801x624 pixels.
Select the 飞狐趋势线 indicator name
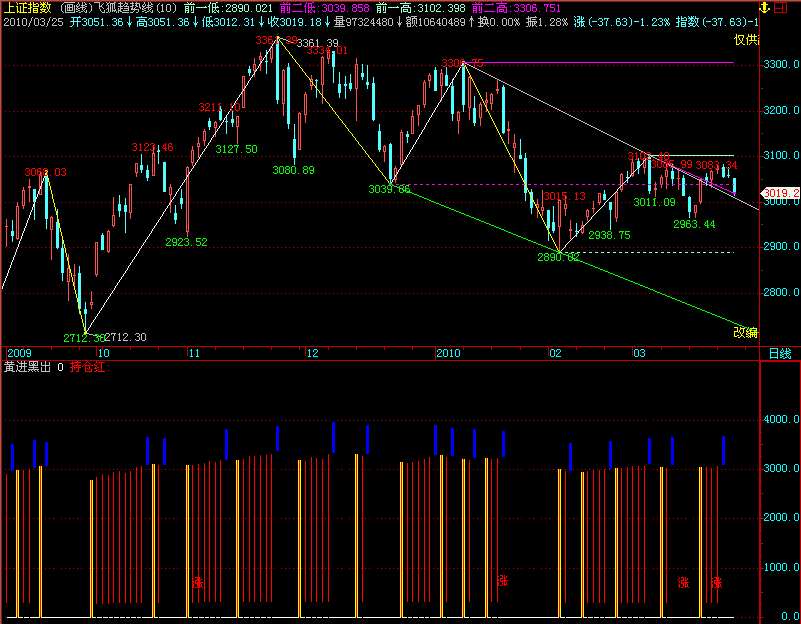point(128,7)
